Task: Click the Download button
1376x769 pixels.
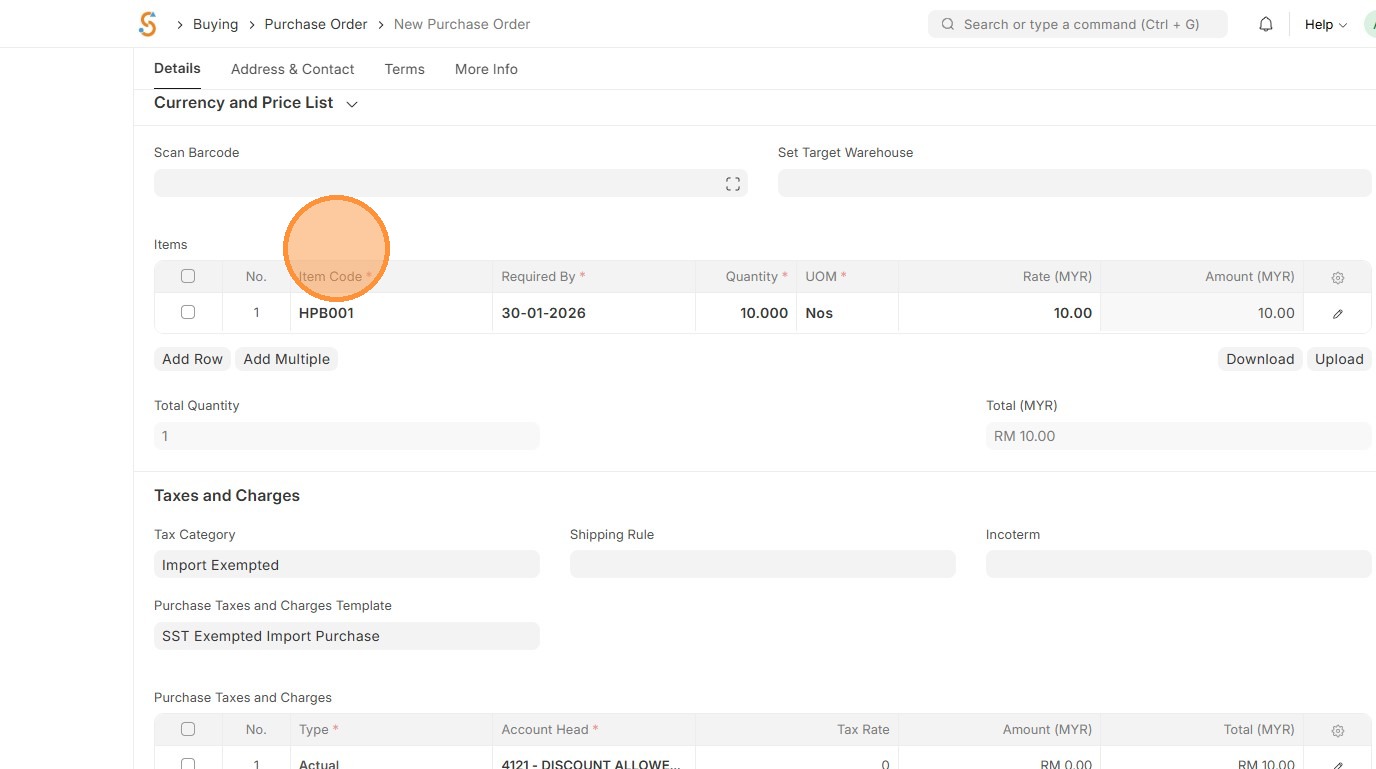Action: click(1260, 359)
